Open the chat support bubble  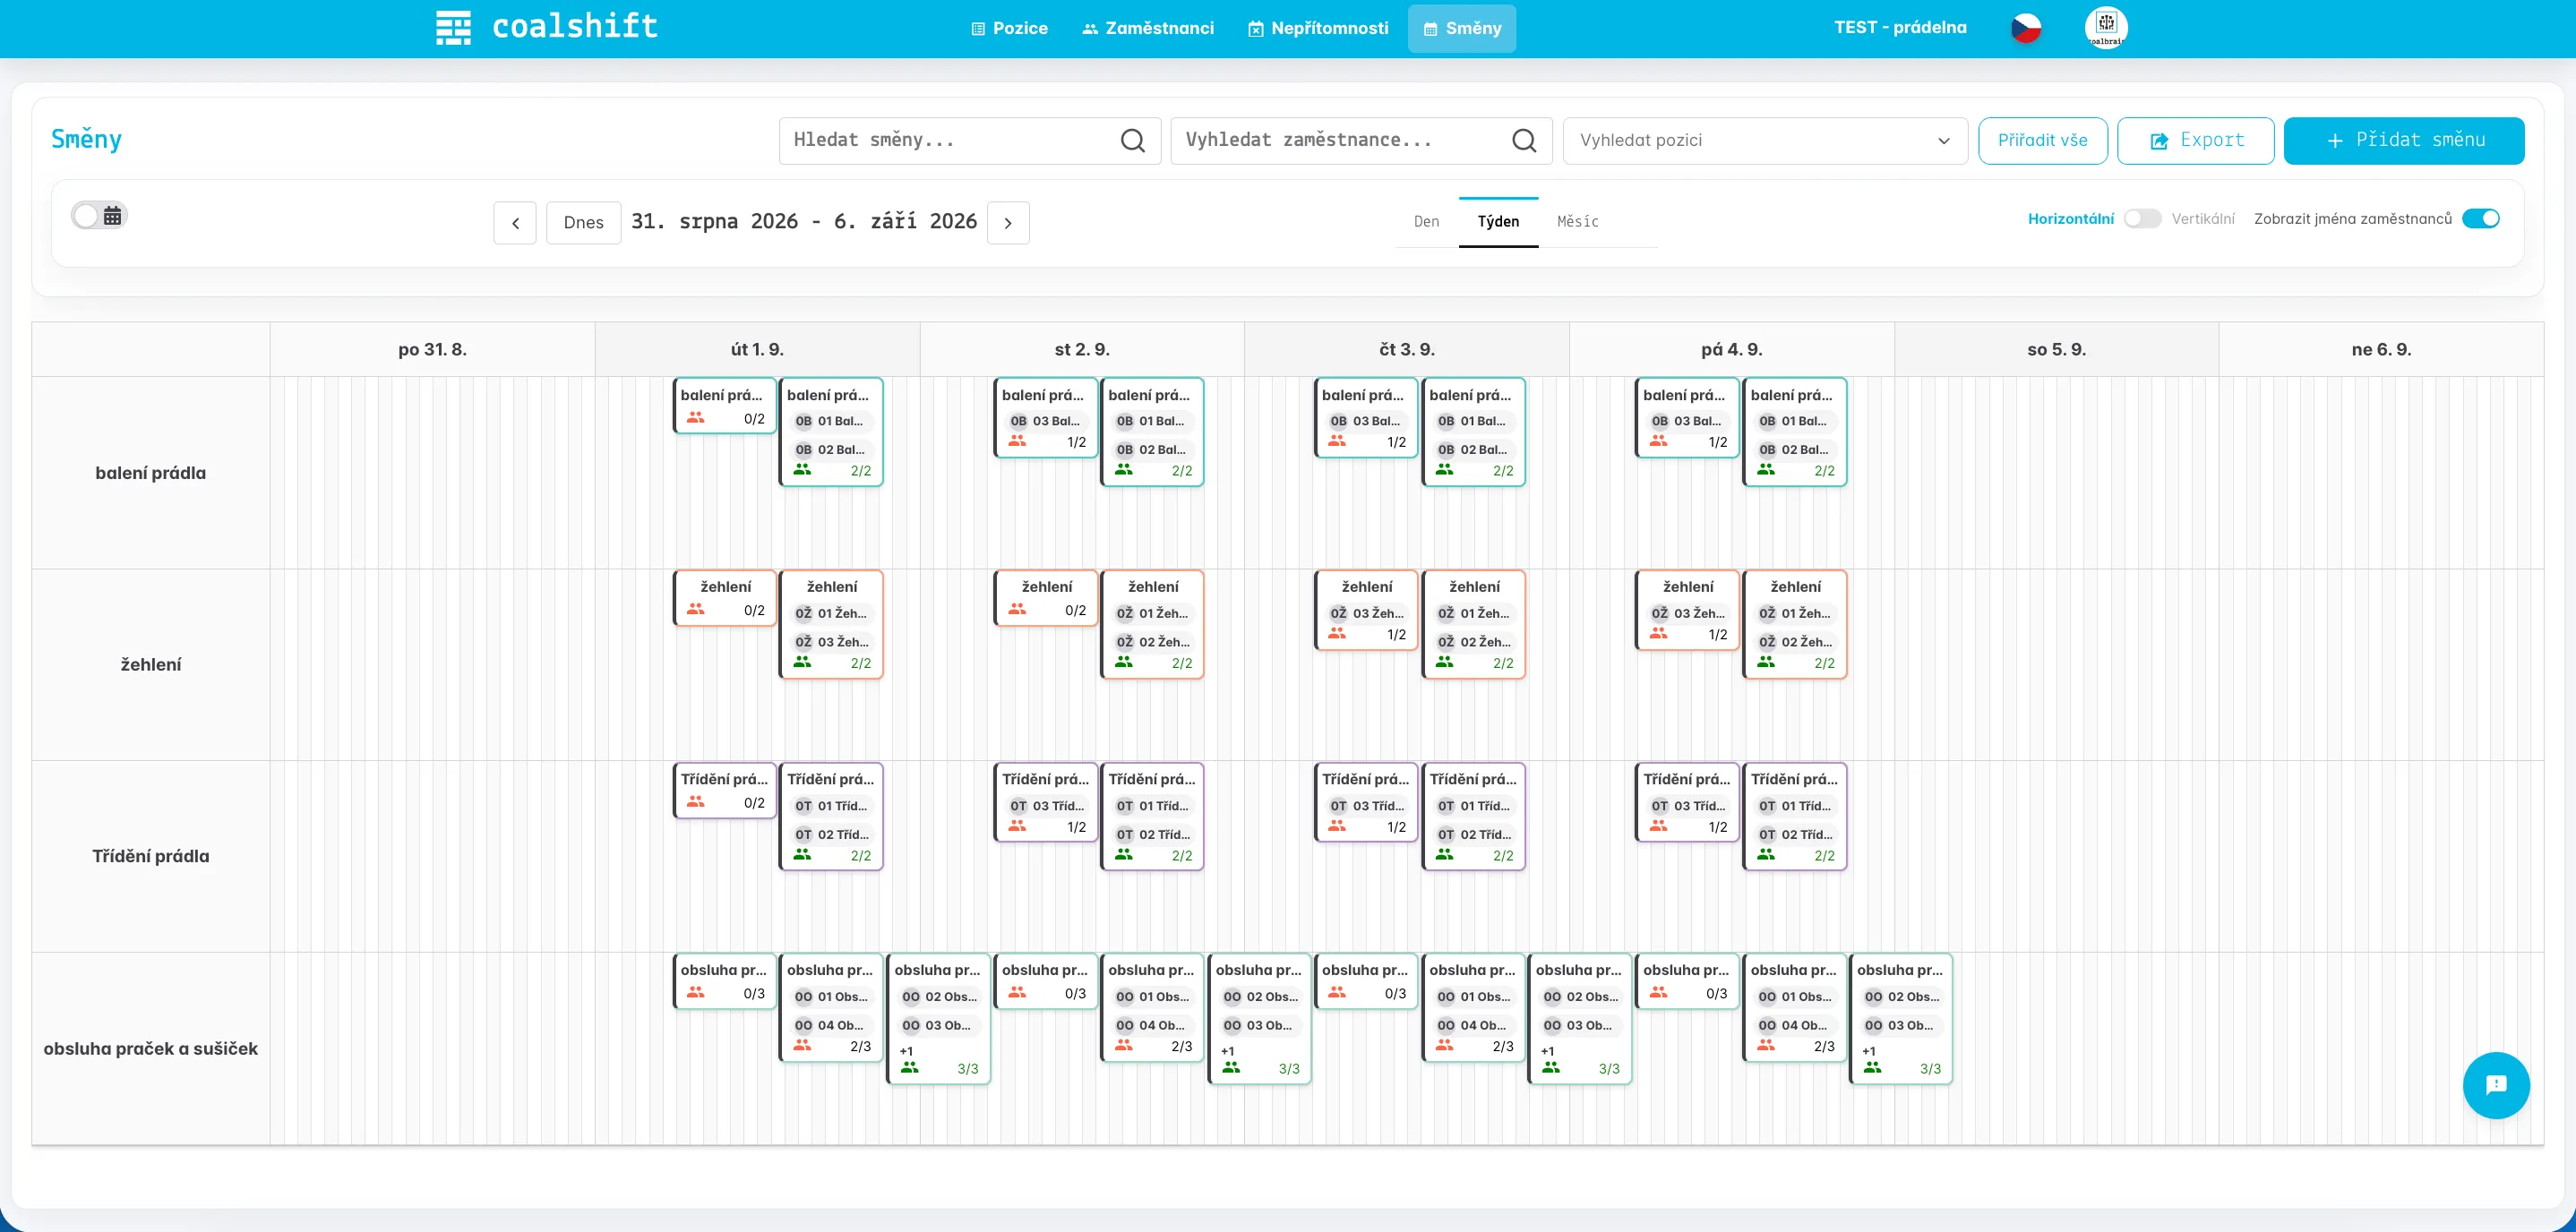coord(2496,1085)
